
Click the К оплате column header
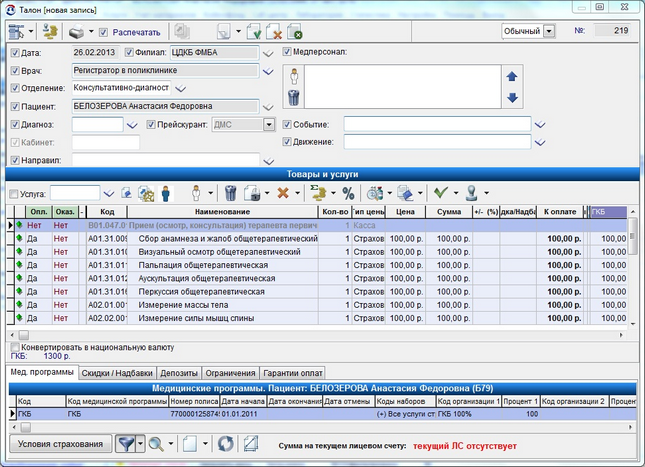559,212
